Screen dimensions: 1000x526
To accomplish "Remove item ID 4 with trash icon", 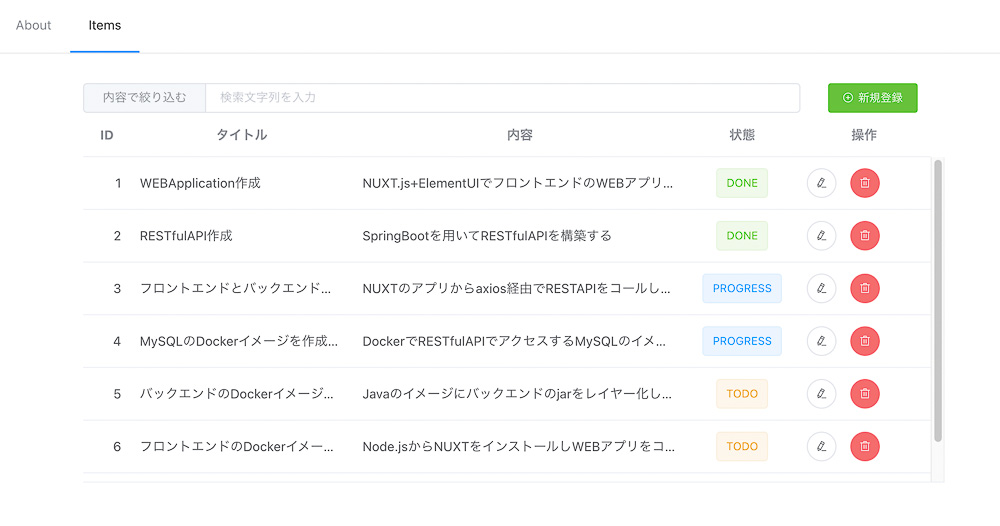I will (865, 341).
